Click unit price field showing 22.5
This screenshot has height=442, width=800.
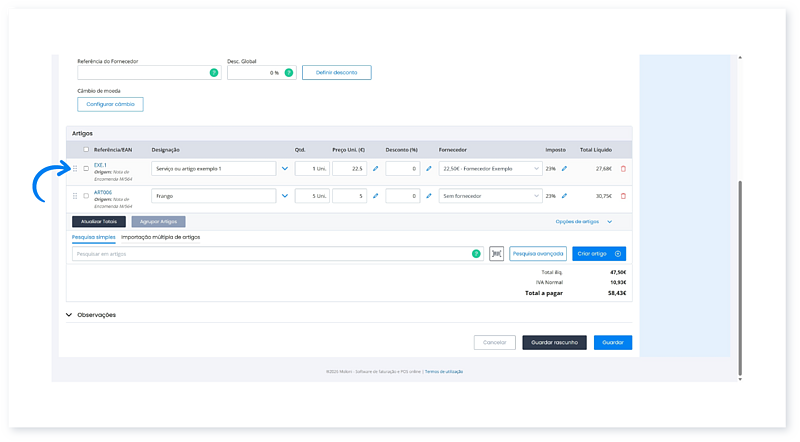(349, 168)
